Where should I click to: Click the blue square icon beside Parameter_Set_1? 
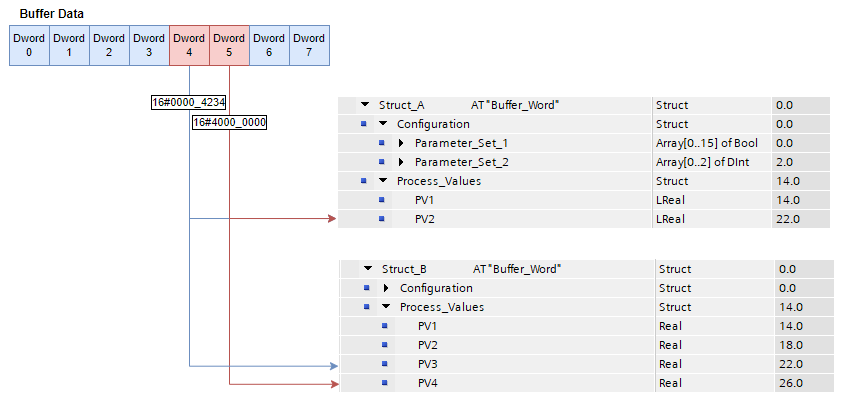point(382,143)
